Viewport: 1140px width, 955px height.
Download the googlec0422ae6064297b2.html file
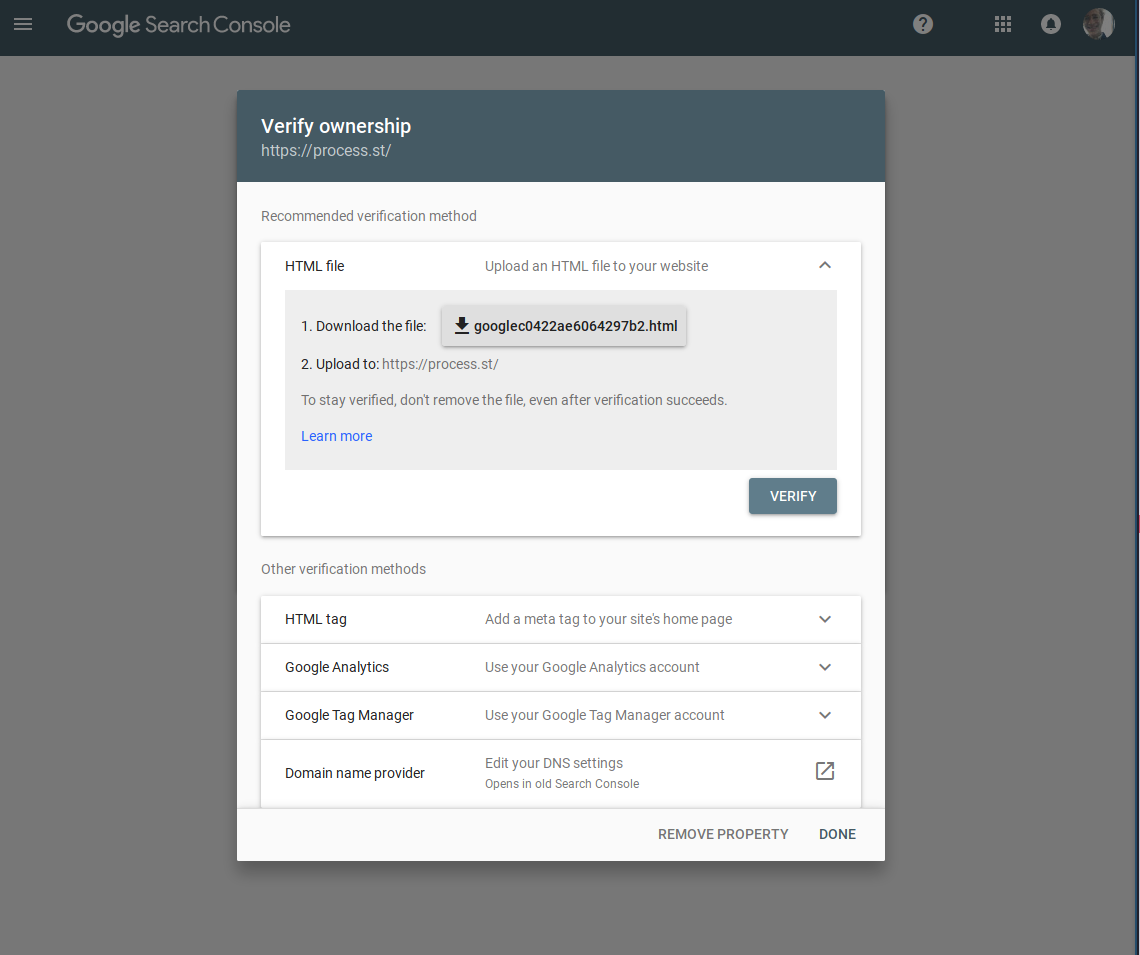pos(564,326)
